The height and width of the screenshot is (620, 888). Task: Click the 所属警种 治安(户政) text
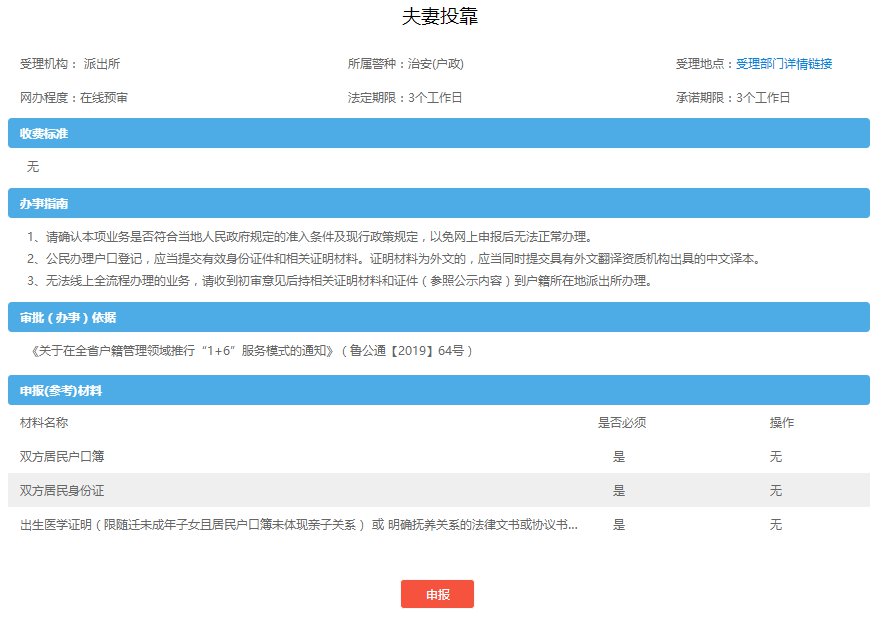tap(405, 64)
